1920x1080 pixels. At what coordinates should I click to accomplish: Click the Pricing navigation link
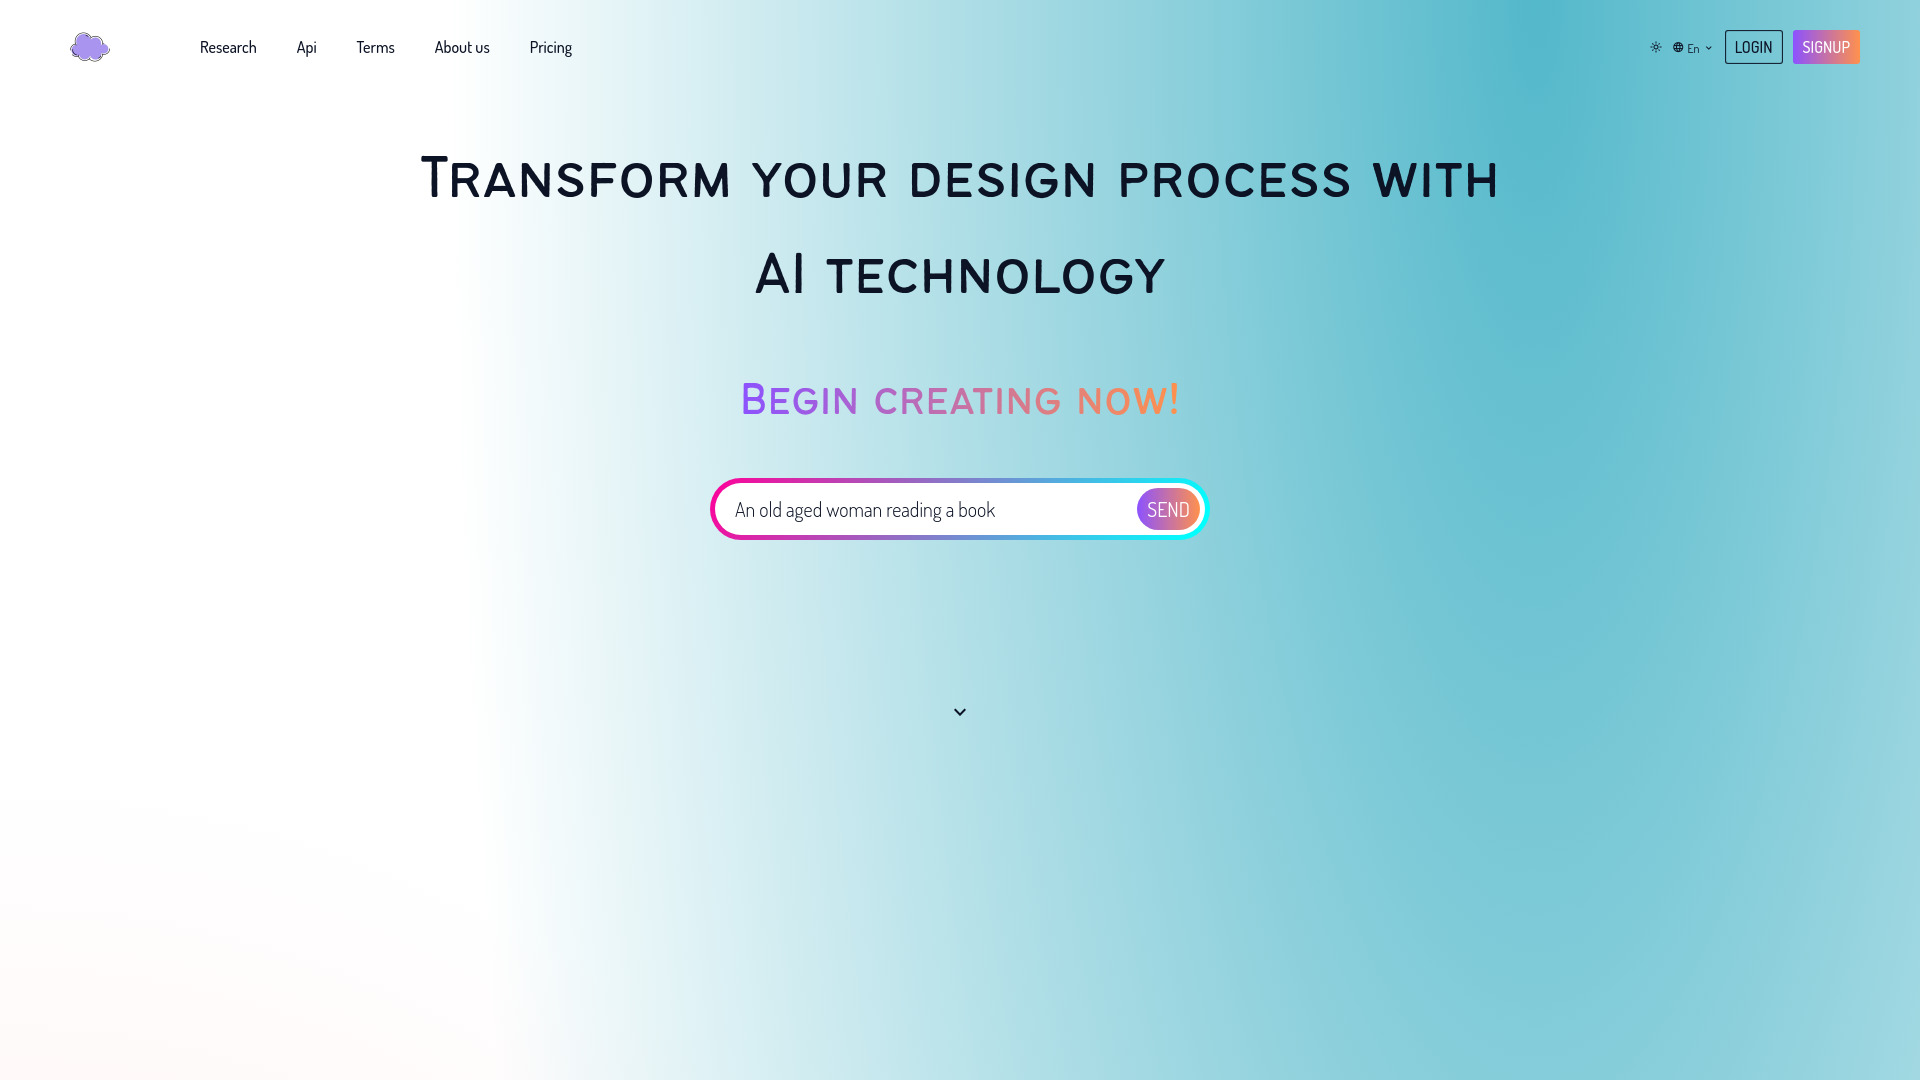click(x=550, y=45)
